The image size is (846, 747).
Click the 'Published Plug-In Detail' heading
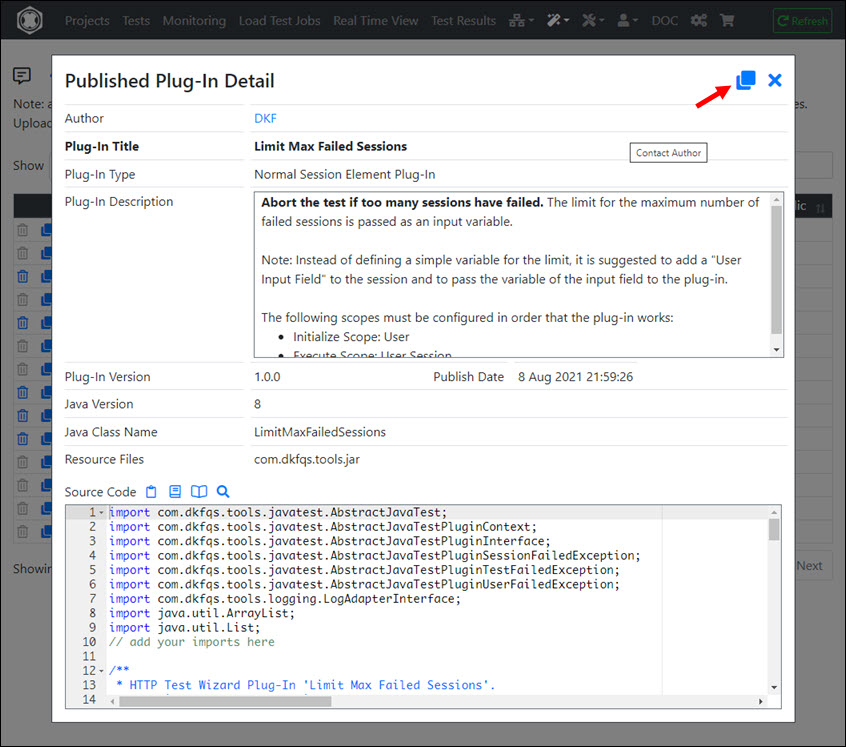click(x=169, y=81)
